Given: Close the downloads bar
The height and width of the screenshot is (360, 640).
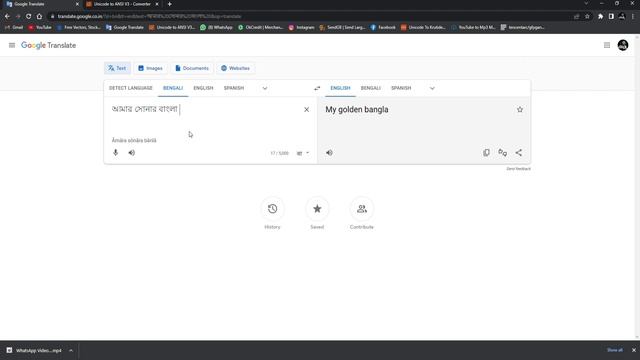Looking at the screenshot, I should [x=634, y=350].
